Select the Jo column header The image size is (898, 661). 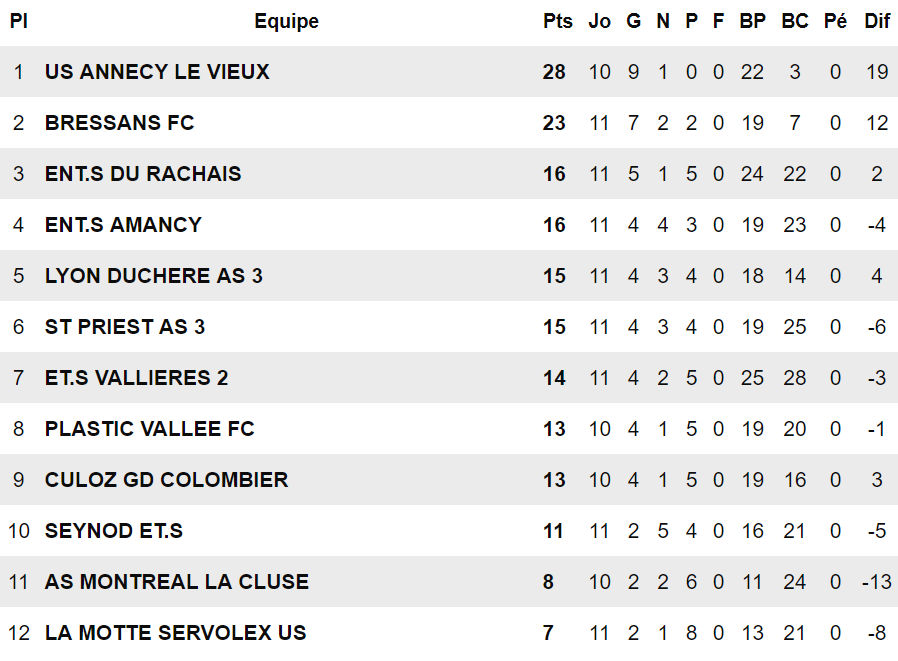(599, 21)
